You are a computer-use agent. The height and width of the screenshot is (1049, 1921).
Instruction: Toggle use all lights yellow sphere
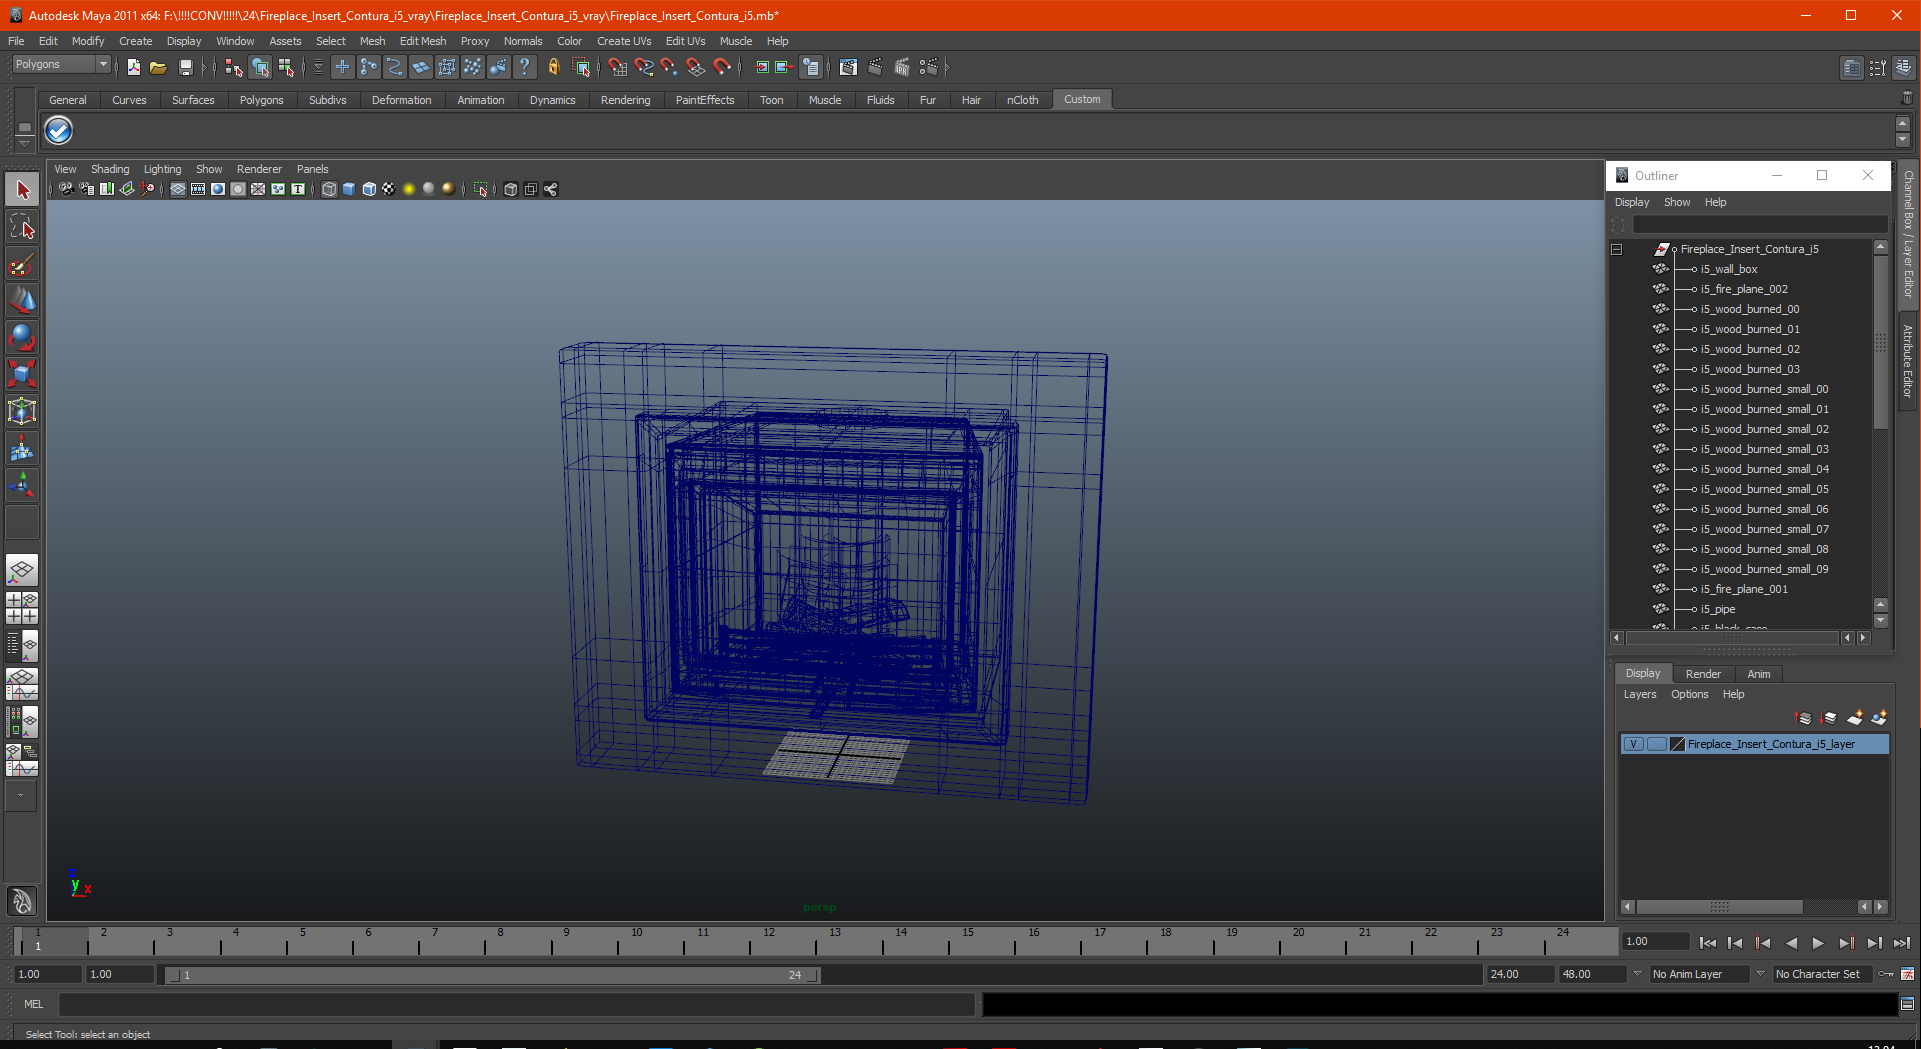(409, 189)
